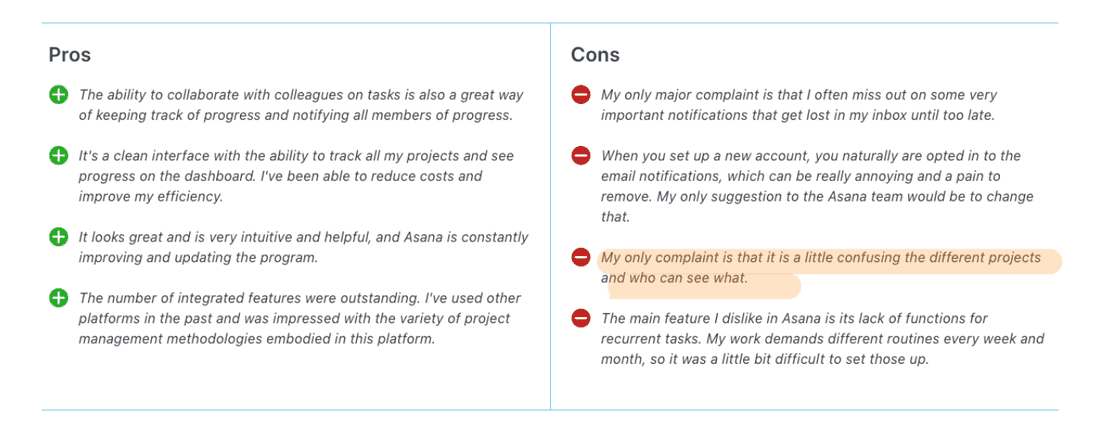Viewport: 1100px width, 424px height.
Task: Click the red minus icon beside the highlighted complaint
Action: tap(580, 258)
